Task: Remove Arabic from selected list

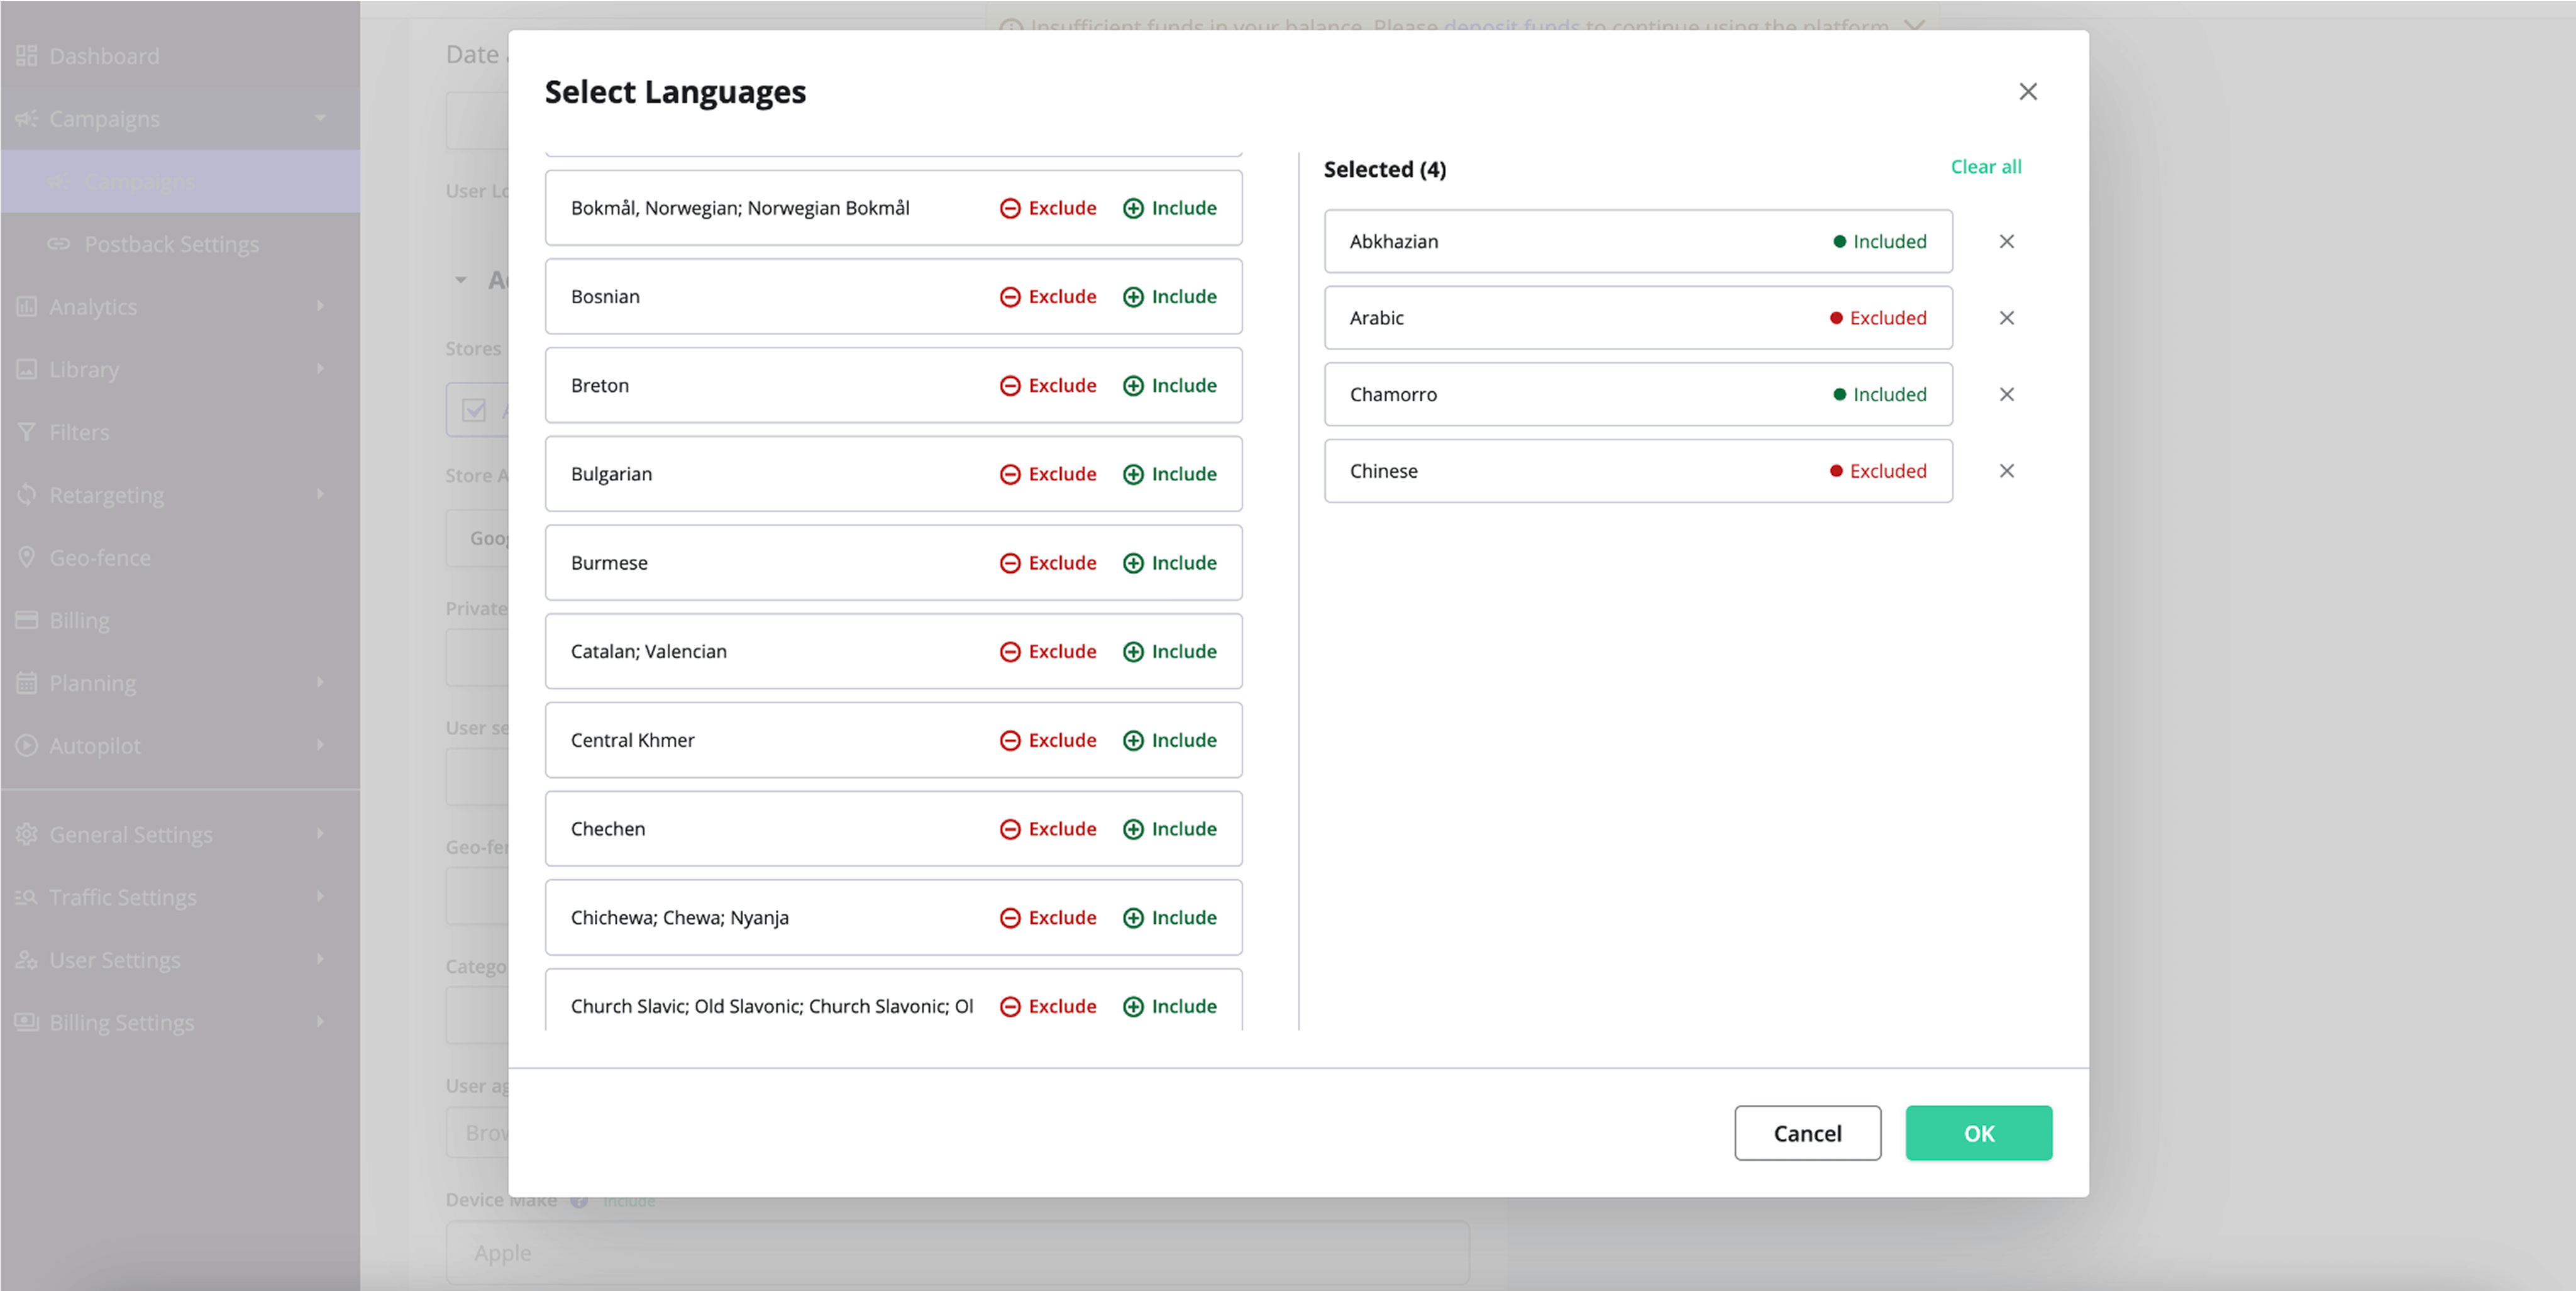Action: (x=2006, y=318)
